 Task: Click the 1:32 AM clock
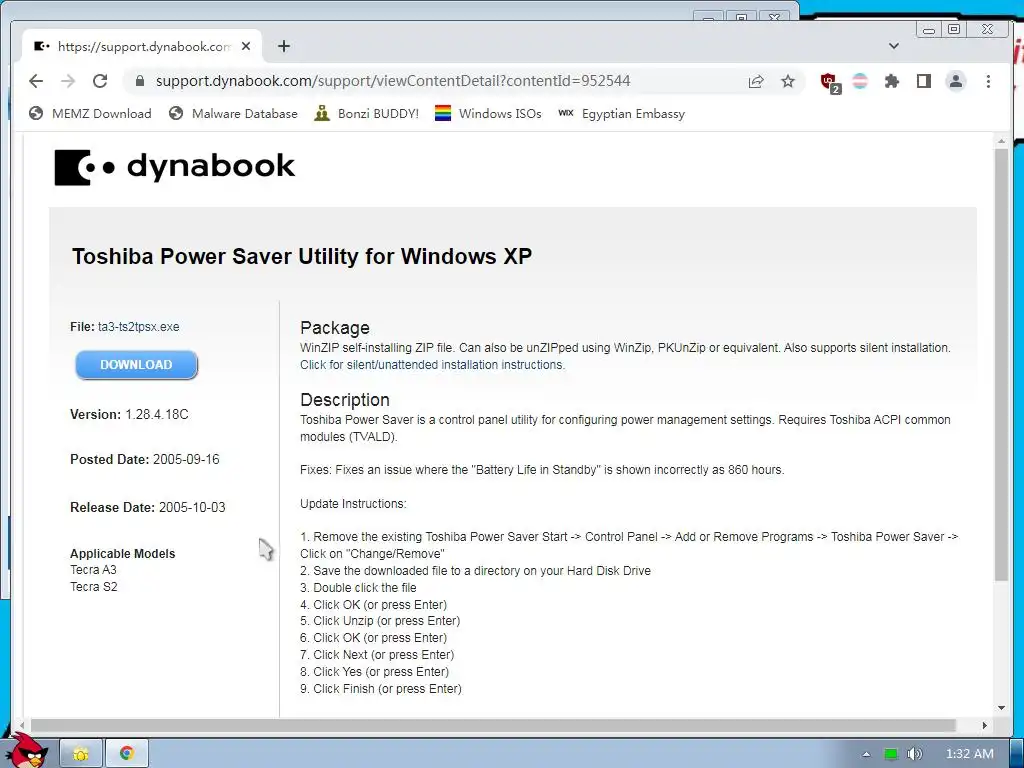pos(970,754)
